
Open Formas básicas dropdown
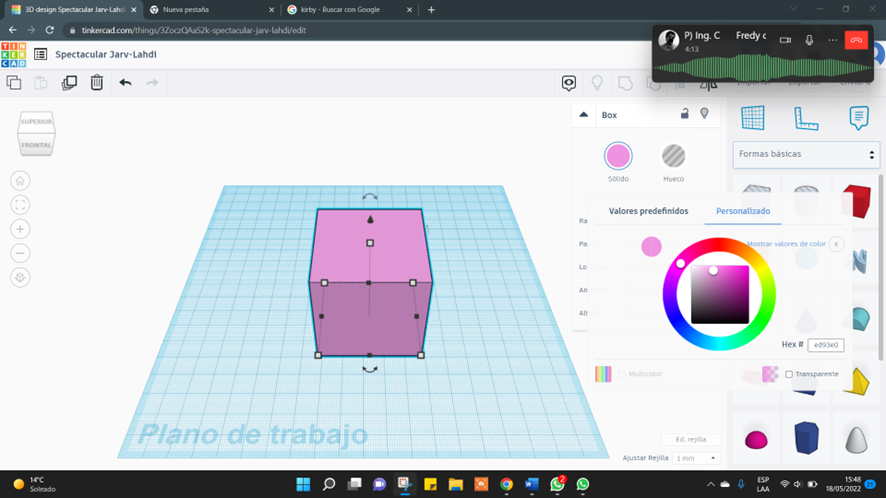point(806,154)
